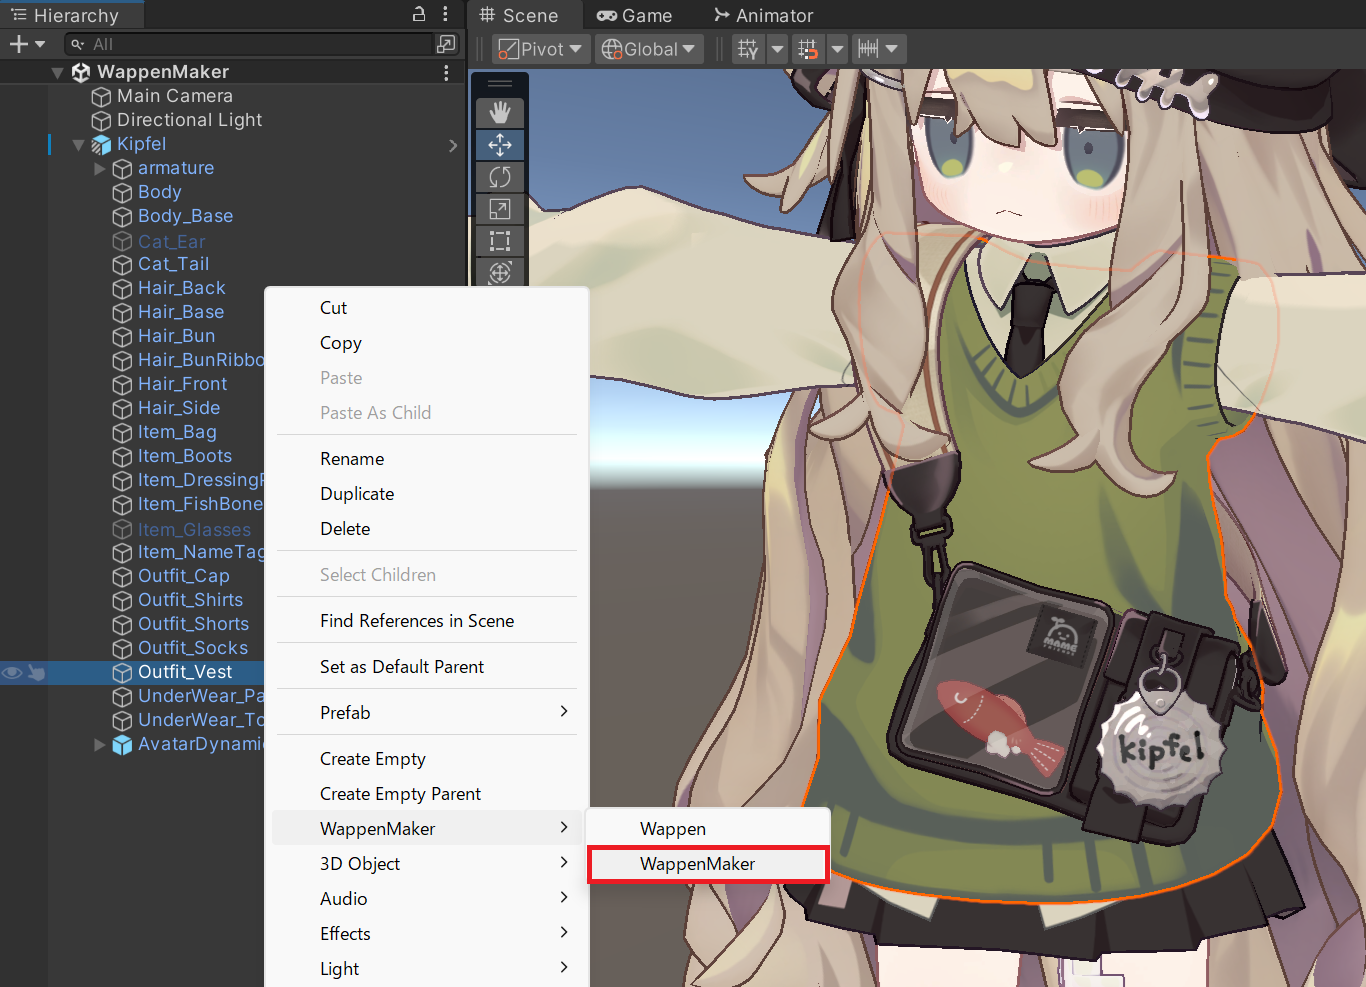The width and height of the screenshot is (1366, 987).
Task: Open the Global orientation dropdown
Action: [x=649, y=49]
